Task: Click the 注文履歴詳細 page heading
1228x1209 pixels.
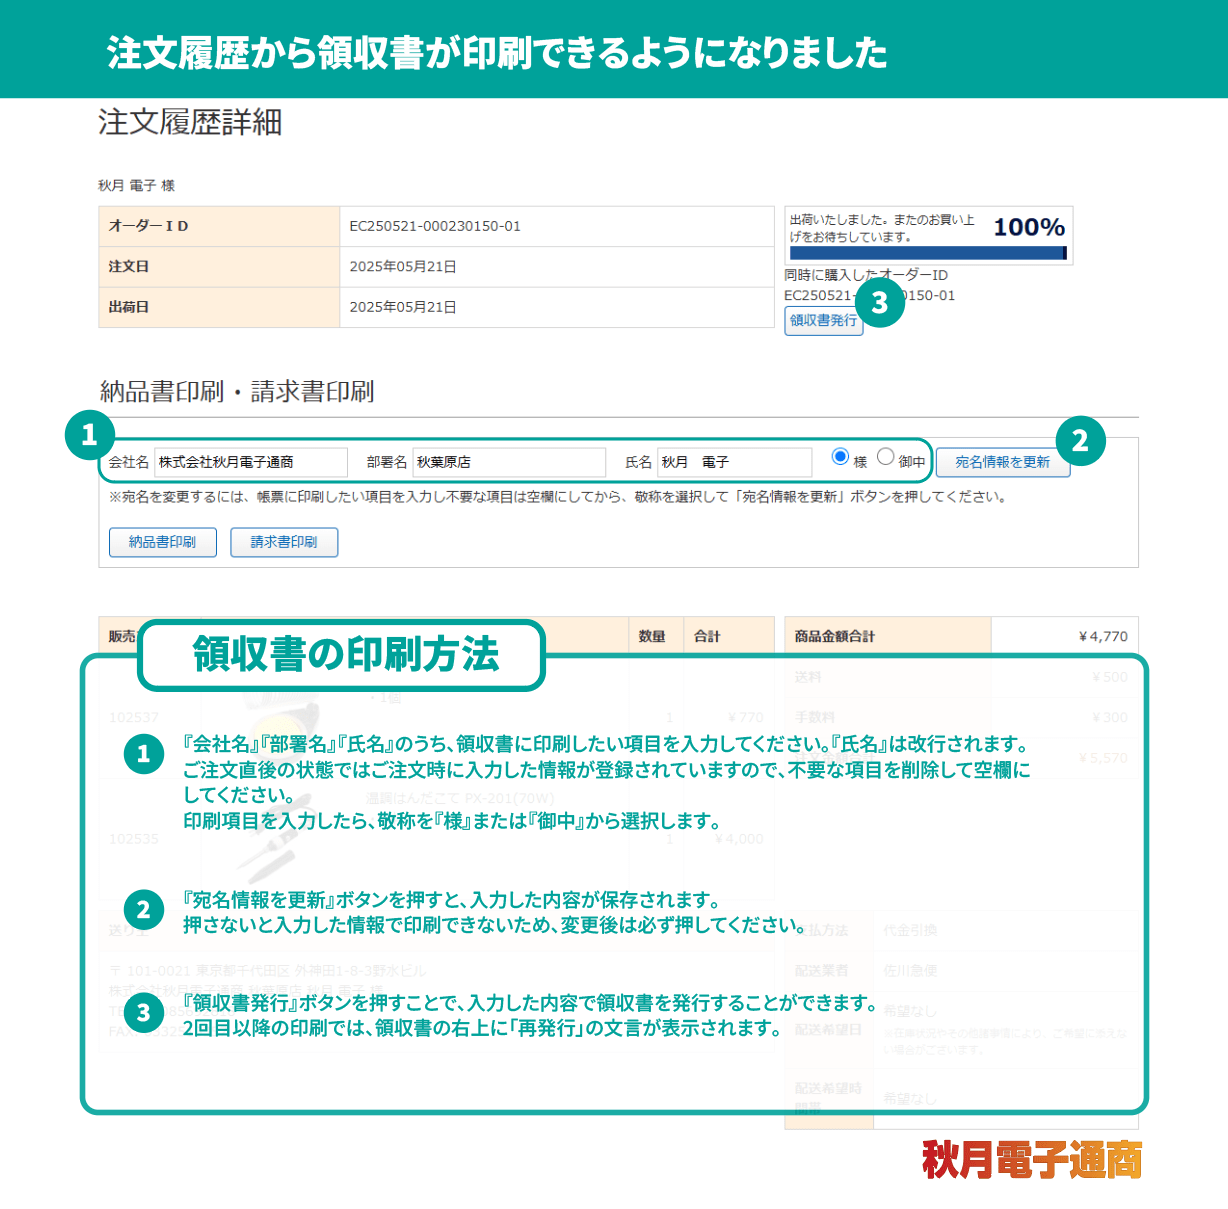Action: (190, 122)
